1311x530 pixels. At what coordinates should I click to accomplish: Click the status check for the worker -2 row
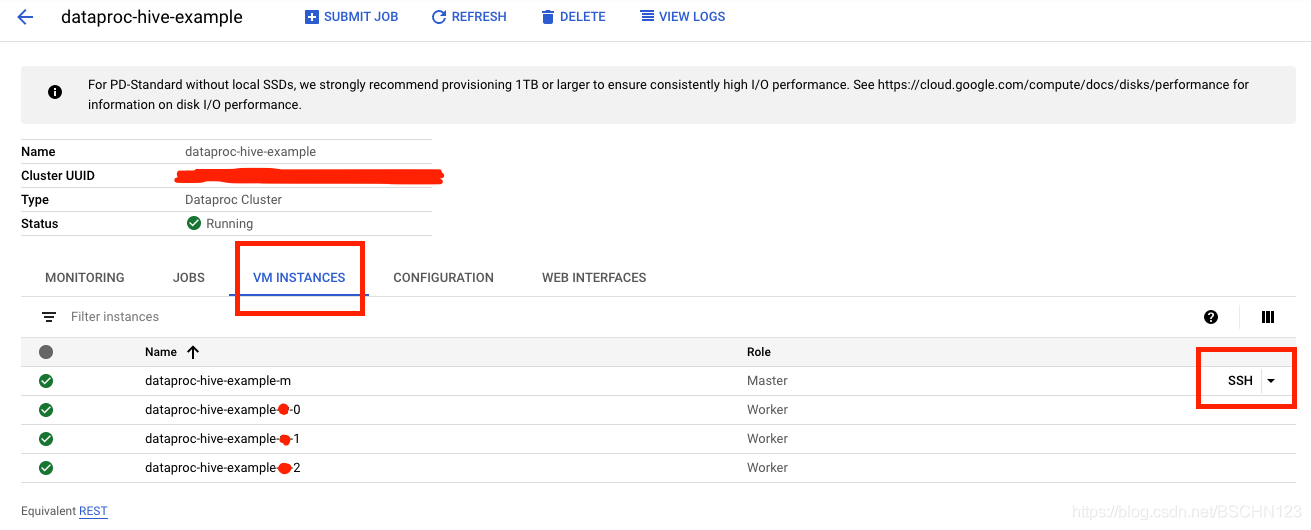coord(46,468)
